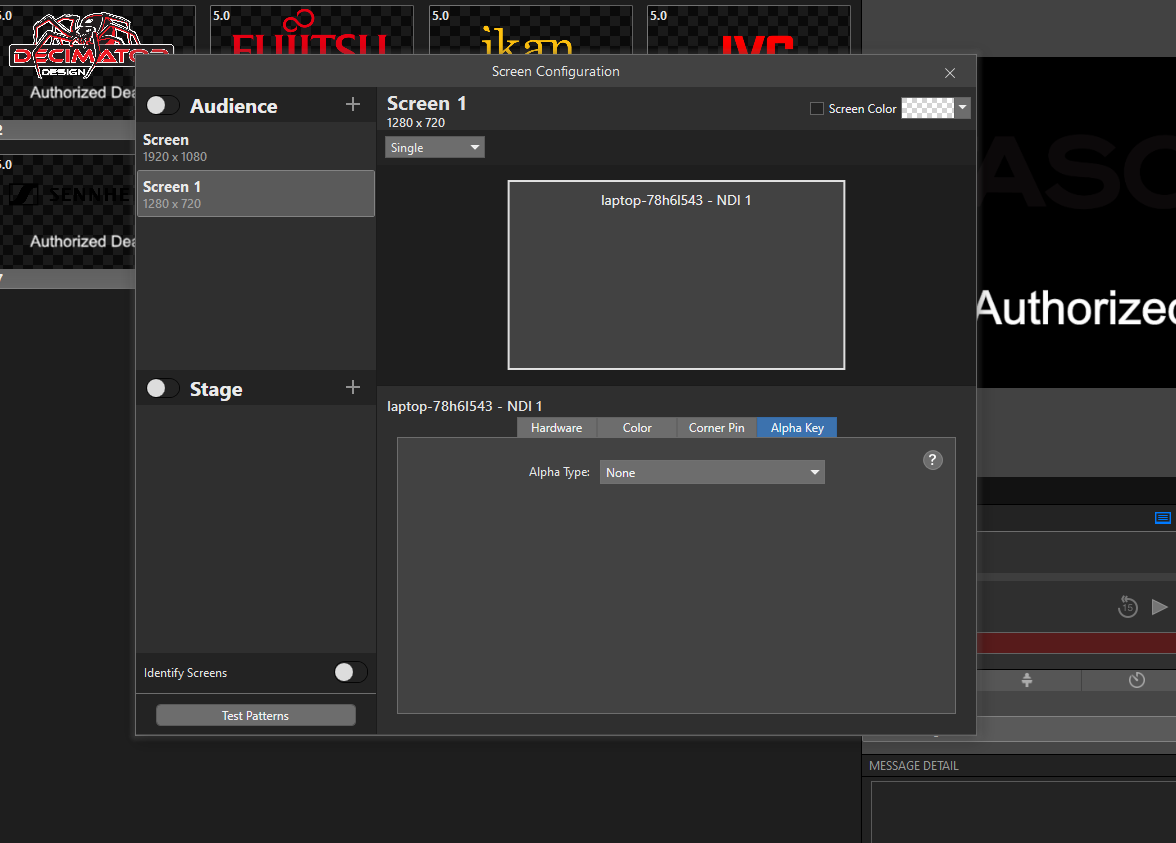Screen dimensions: 1176x843
Task: Add a Stage screen using the plus icon
Action: click(x=352, y=387)
